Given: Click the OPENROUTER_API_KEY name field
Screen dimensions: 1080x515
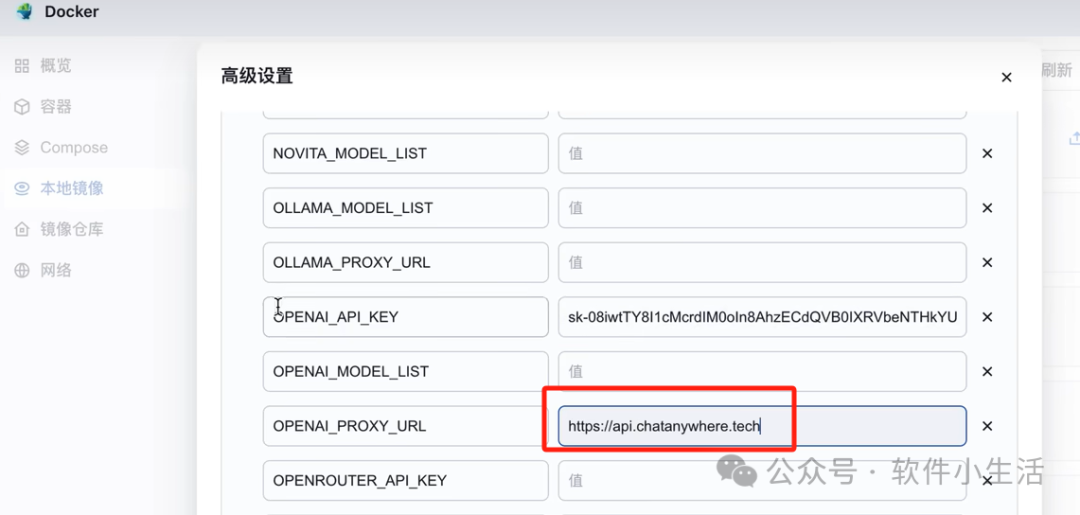Looking at the screenshot, I should click(x=405, y=480).
